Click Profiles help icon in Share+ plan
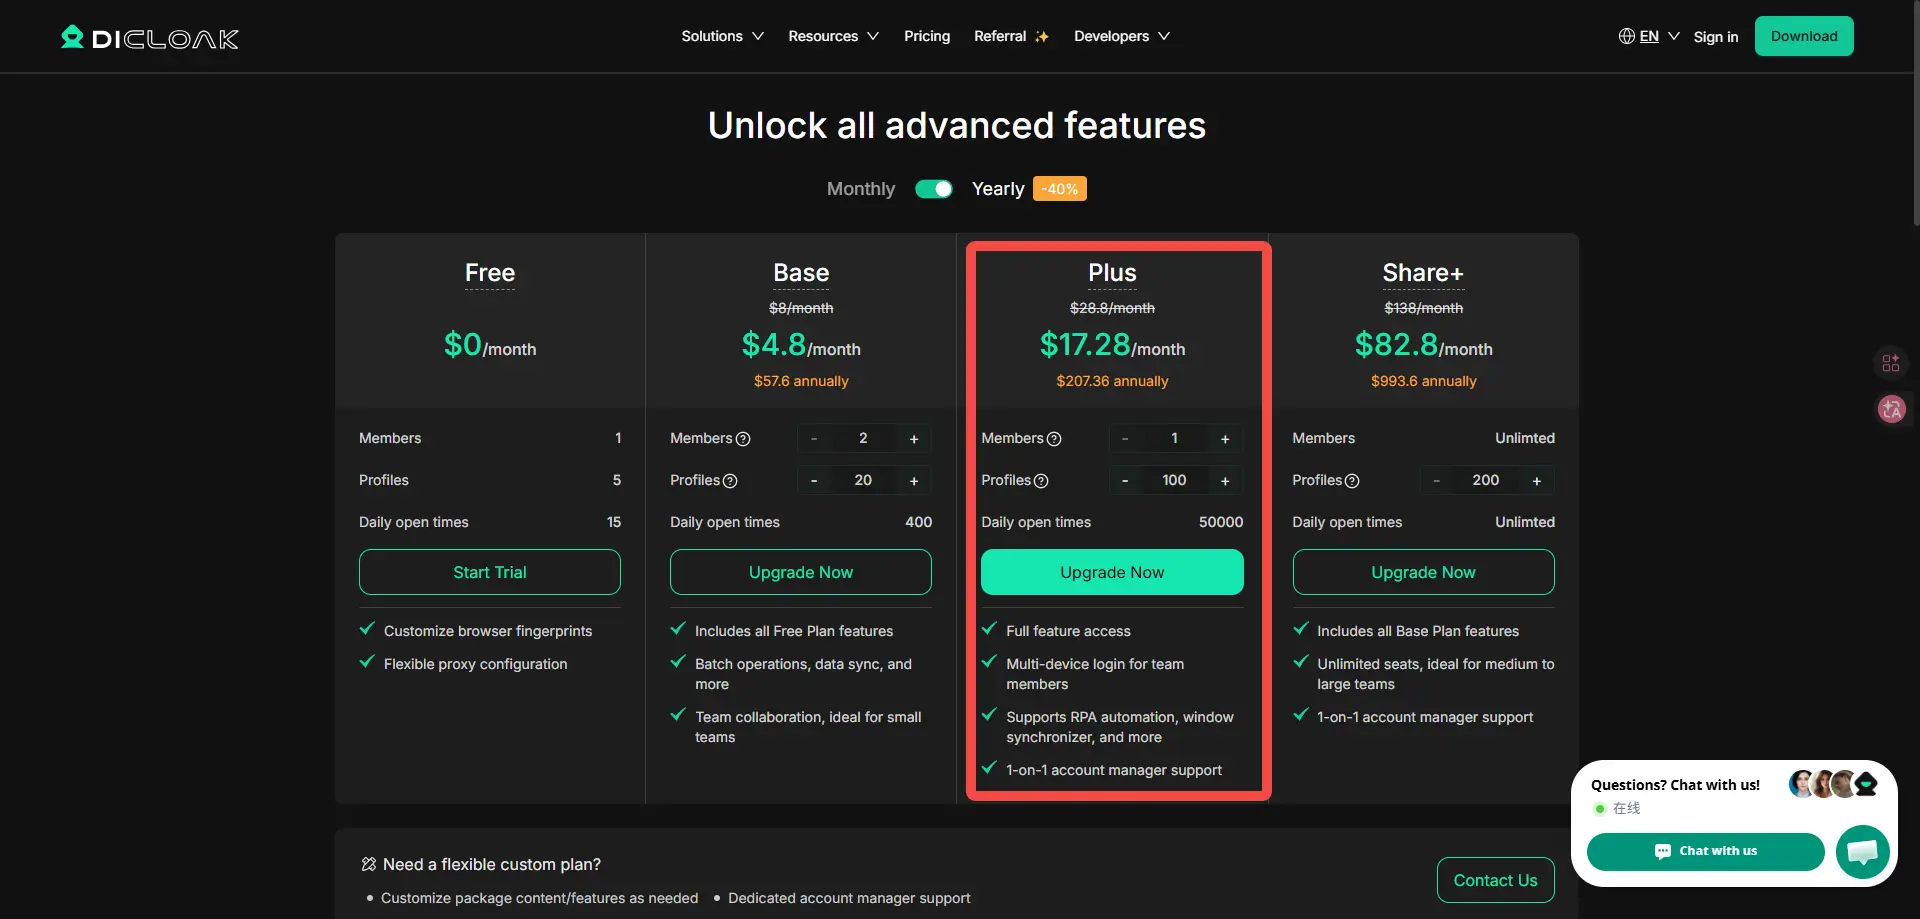Image resolution: width=1920 pixels, height=919 pixels. pyautogui.click(x=1352, y=481)
